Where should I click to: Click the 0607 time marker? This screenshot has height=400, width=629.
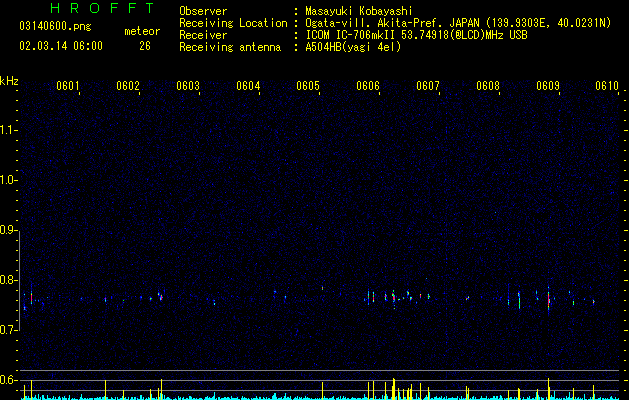click(428, 86)
